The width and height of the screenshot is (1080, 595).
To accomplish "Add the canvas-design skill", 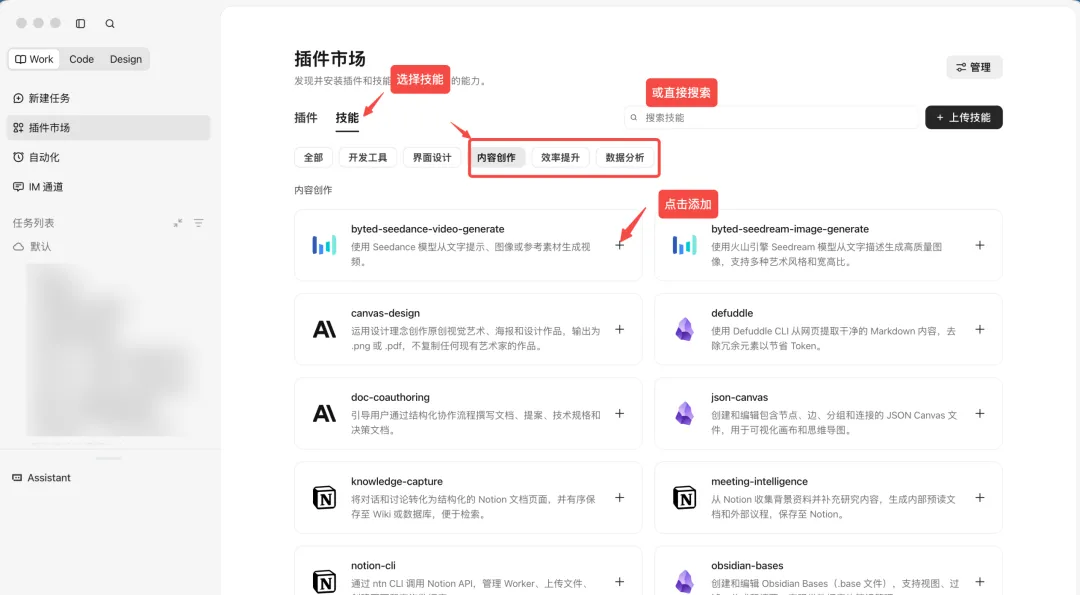I will pyautogui.click(x=620, y=329).
